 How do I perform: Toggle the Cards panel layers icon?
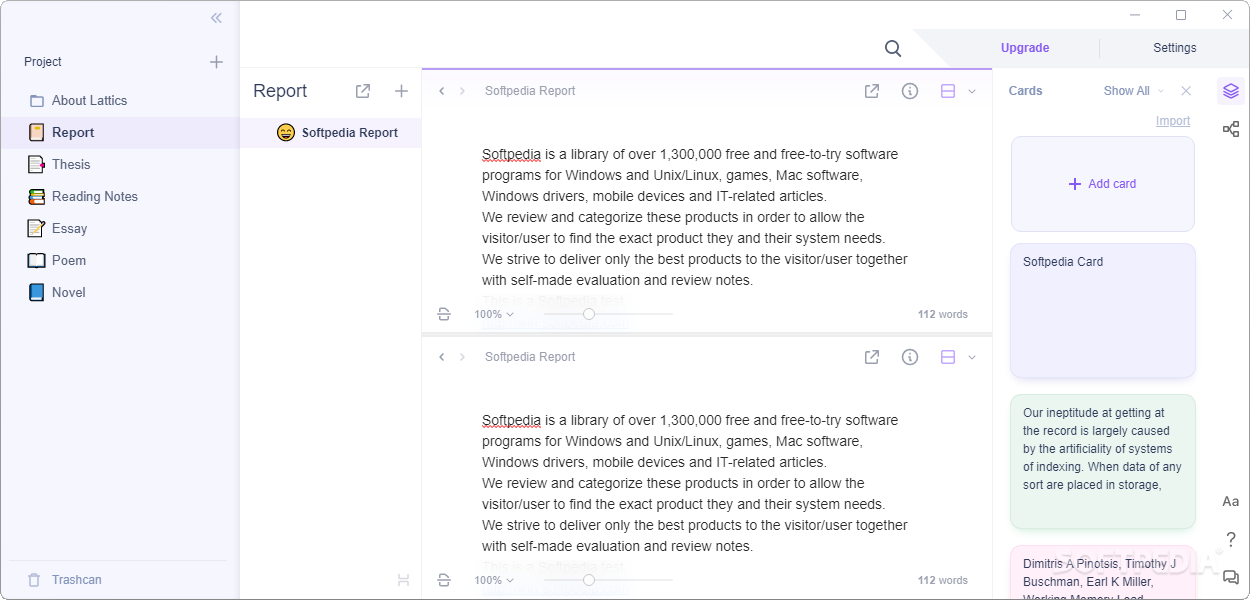1231,91
